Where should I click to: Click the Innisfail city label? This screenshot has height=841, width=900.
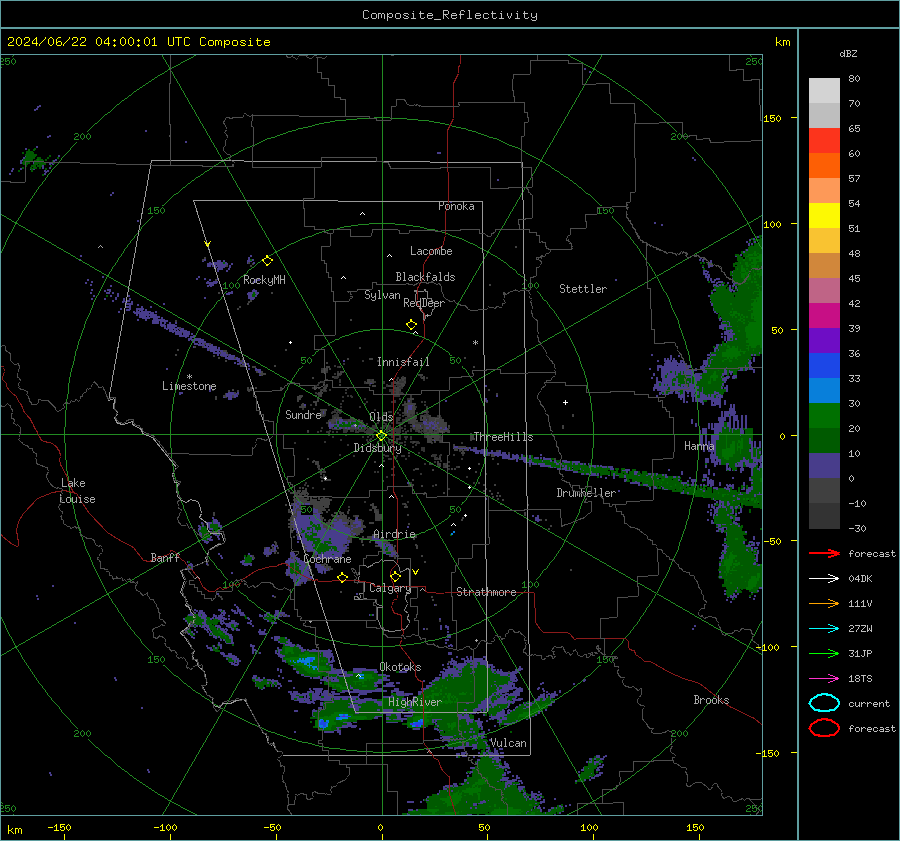403,362
